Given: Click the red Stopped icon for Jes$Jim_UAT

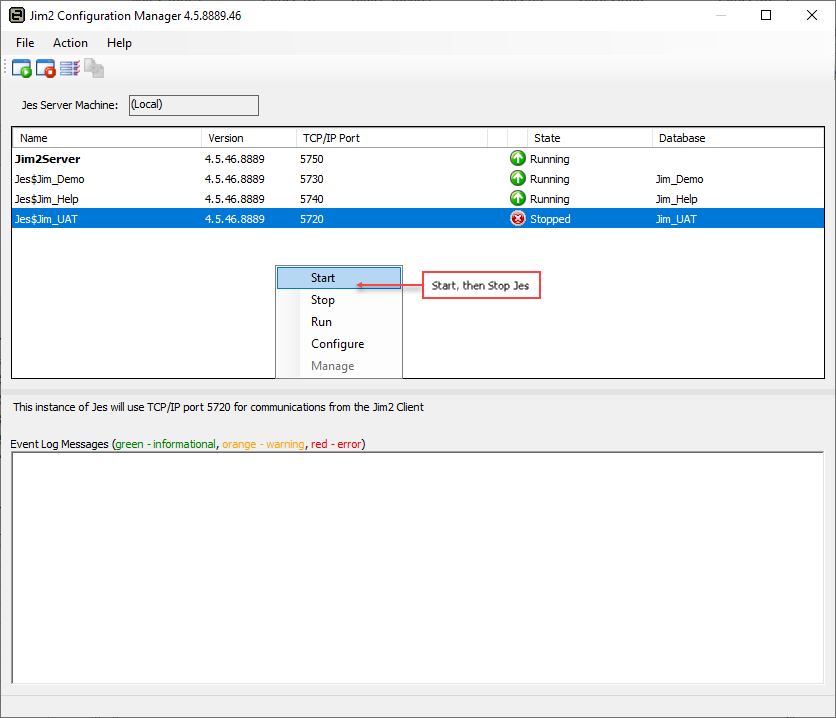Looking at the screenshot, I should [x=518, y=219].
